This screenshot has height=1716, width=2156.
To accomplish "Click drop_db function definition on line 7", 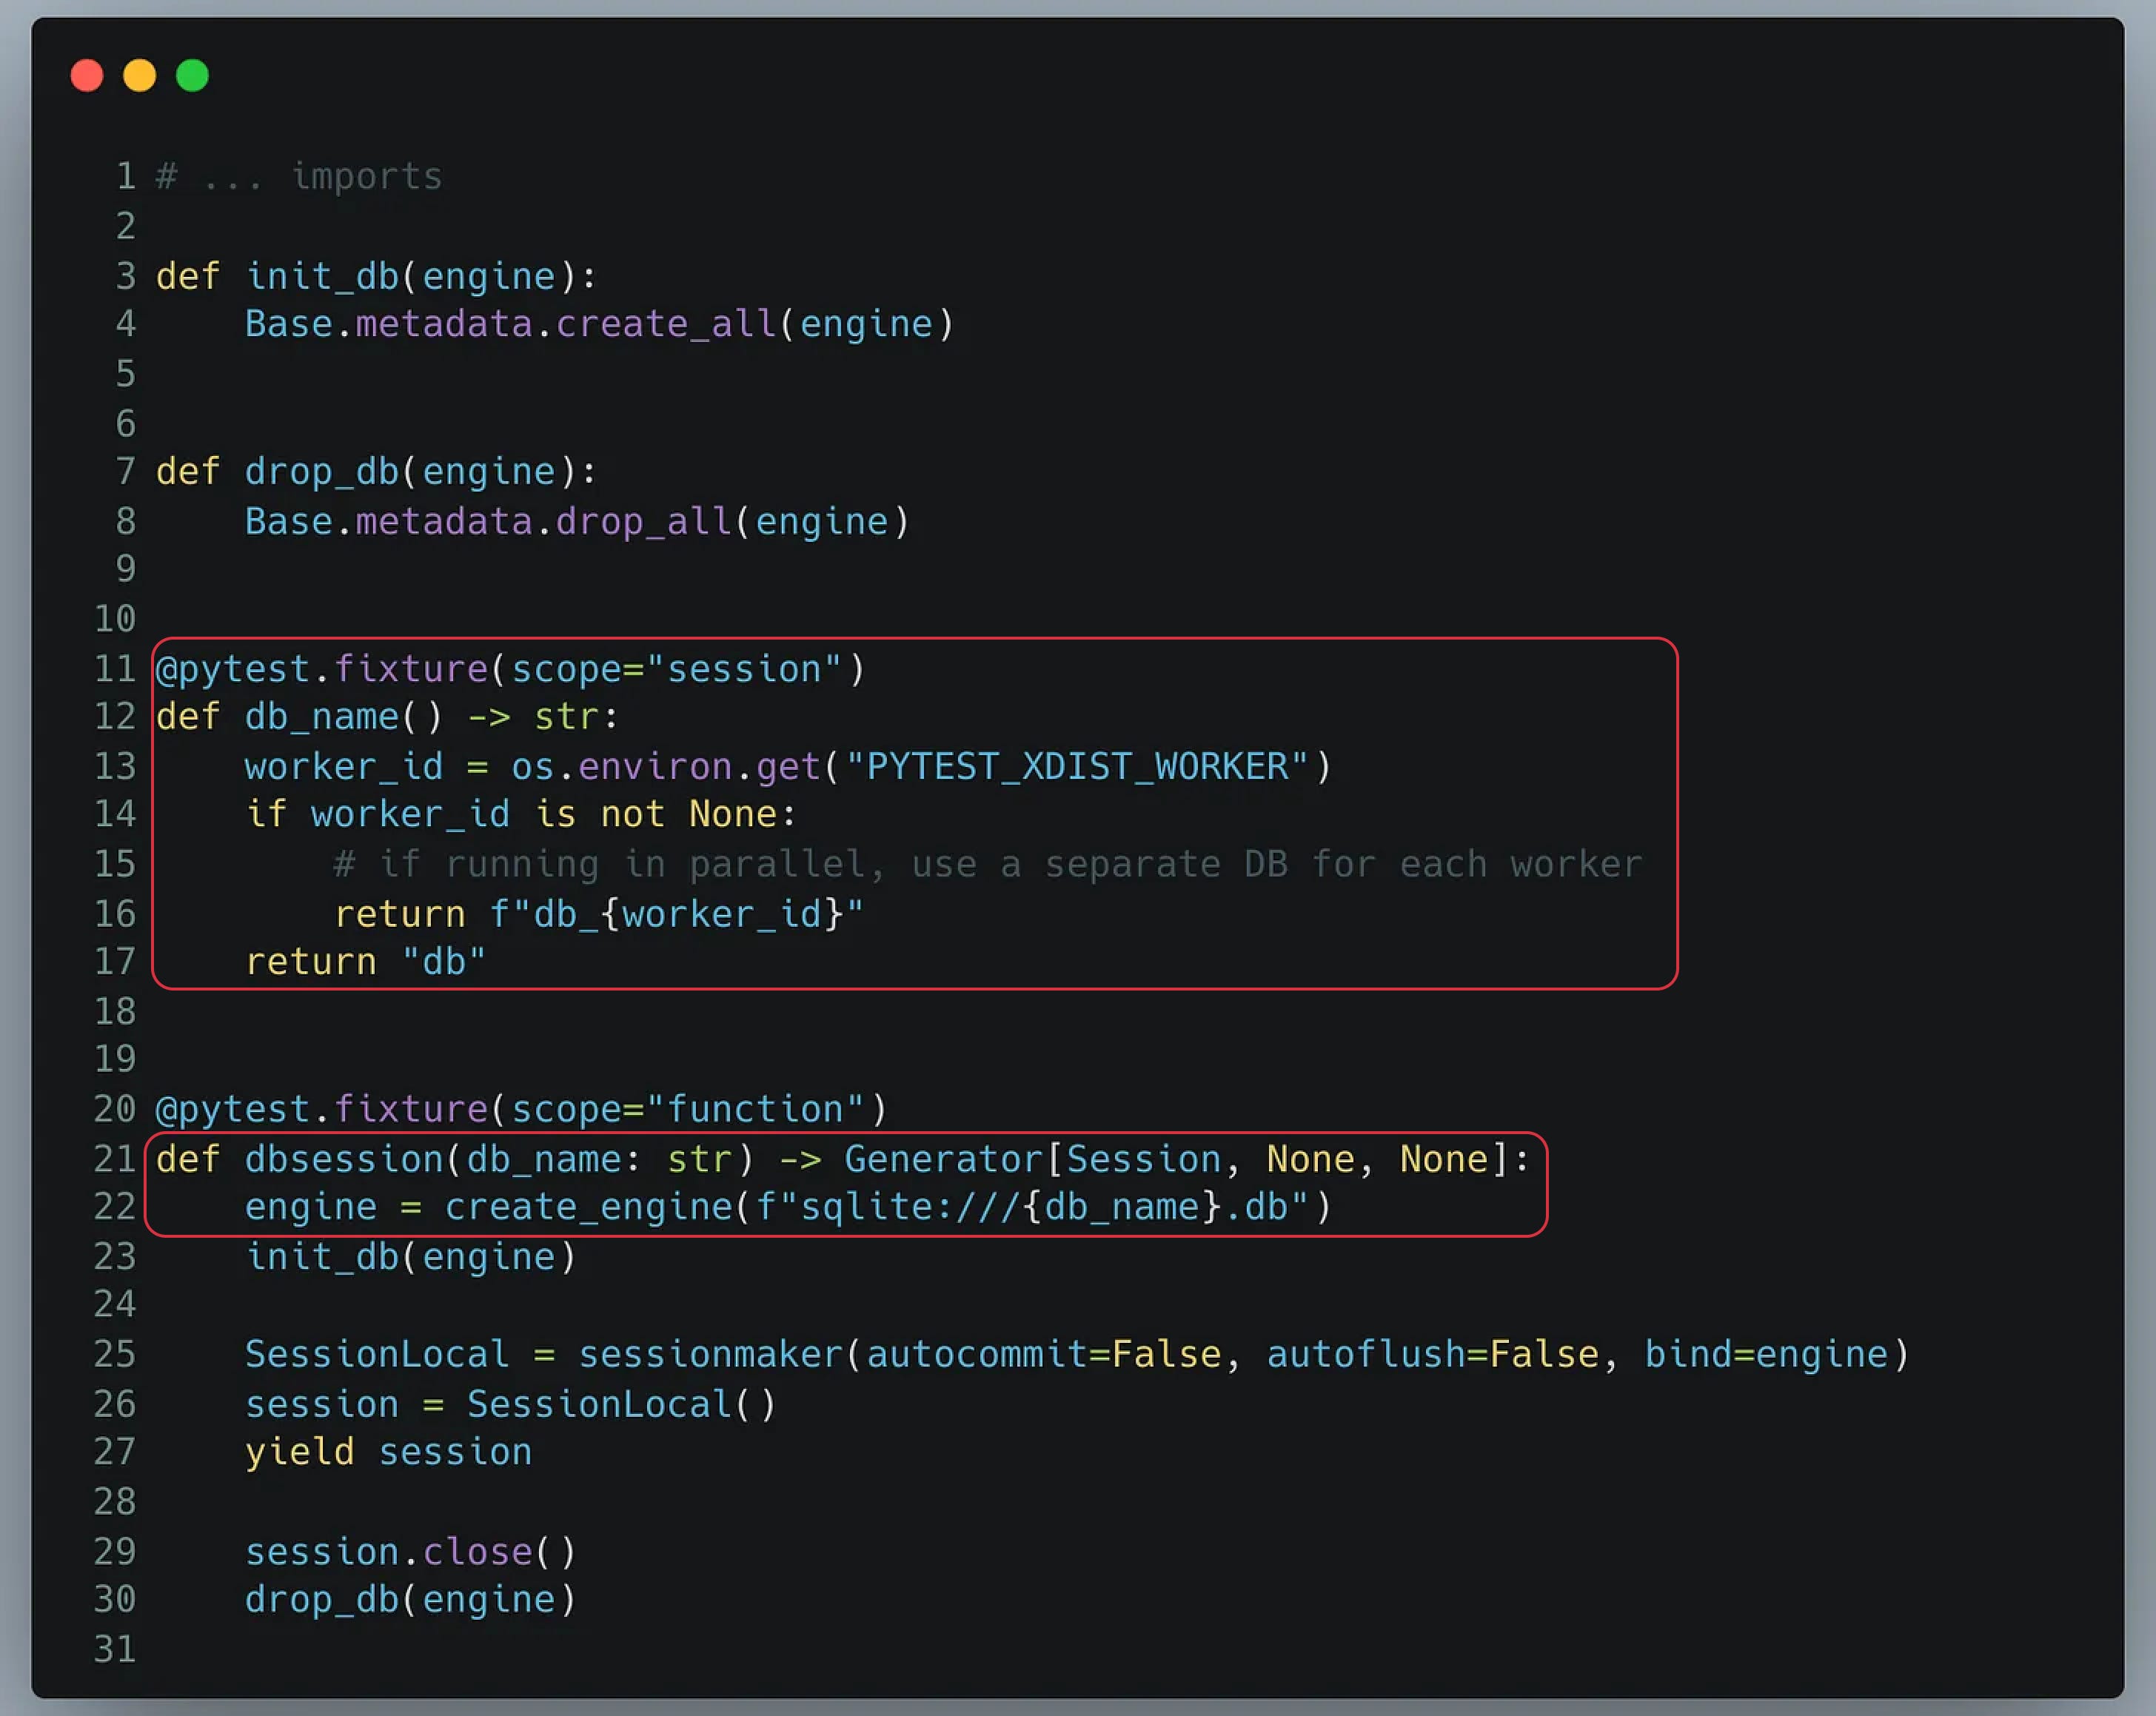I will [322, 471].
